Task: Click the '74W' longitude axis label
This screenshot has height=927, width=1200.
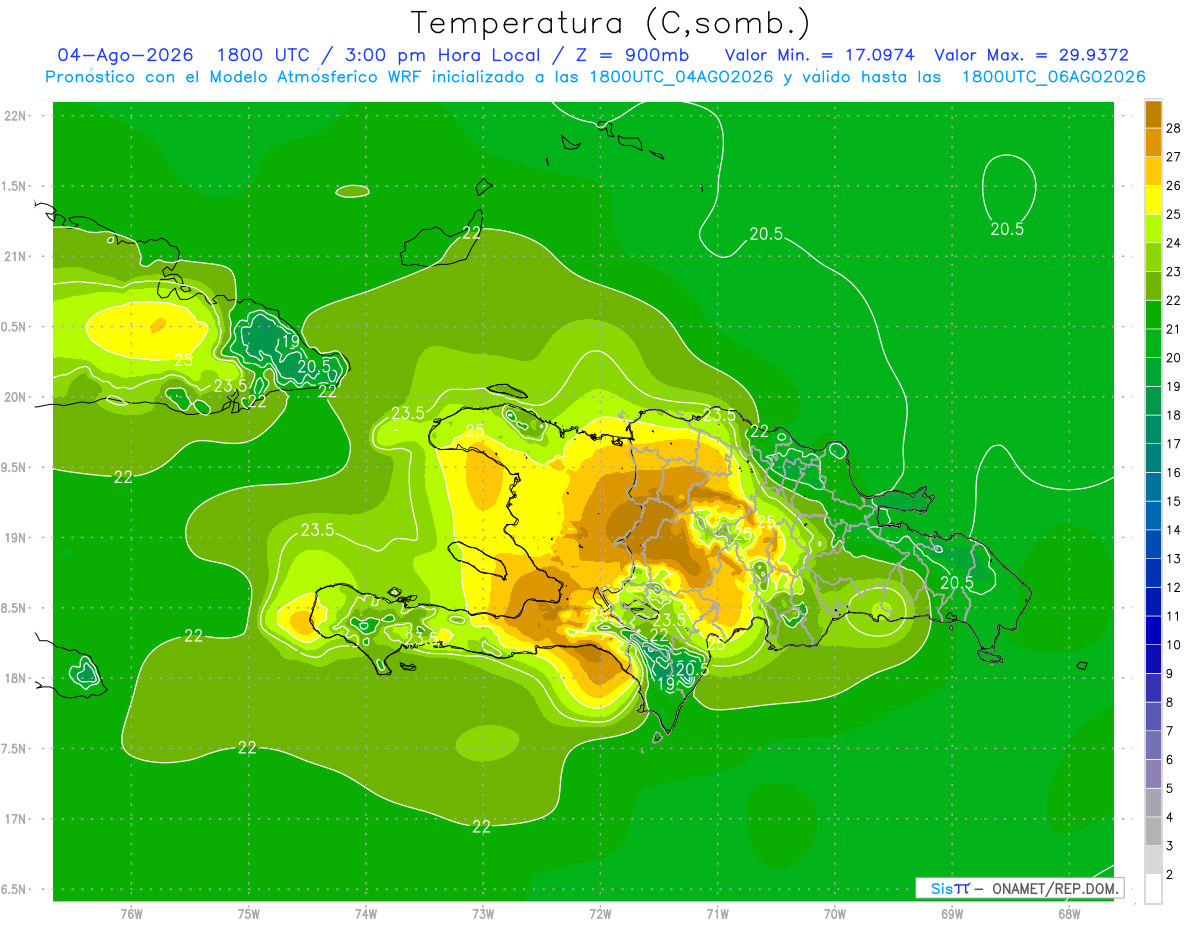Action: (x=366, y=913)
